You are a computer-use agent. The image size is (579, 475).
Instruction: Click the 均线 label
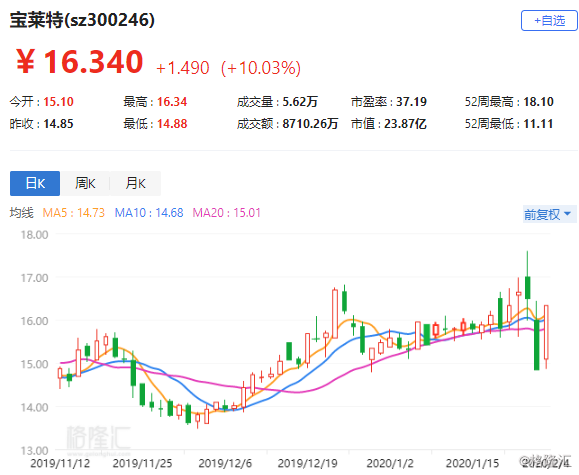point(21,213)
